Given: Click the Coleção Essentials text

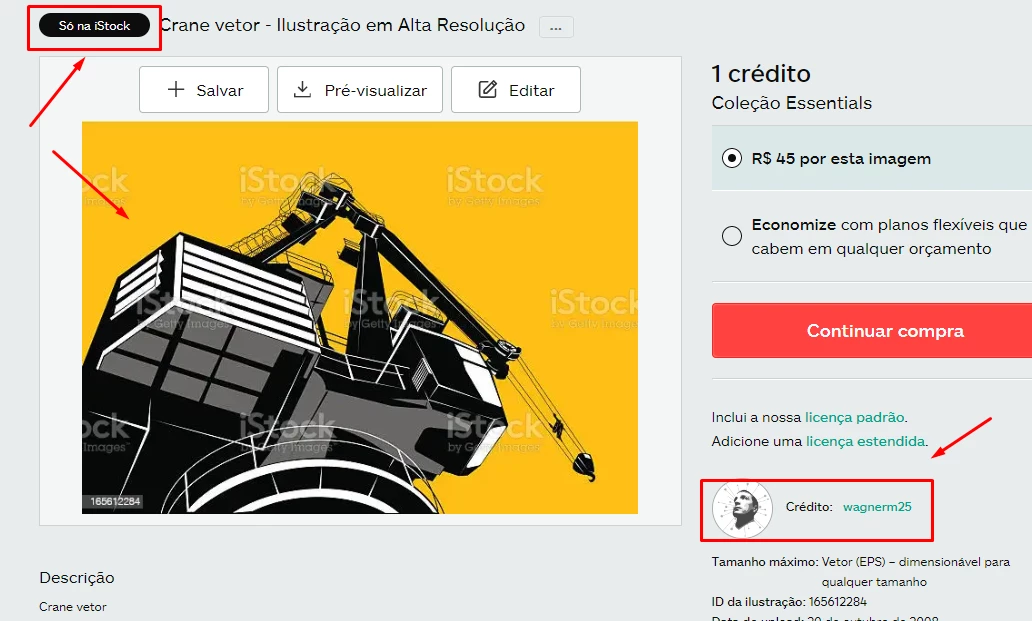Looking at the screenshot, I should (x=792, y=103).
